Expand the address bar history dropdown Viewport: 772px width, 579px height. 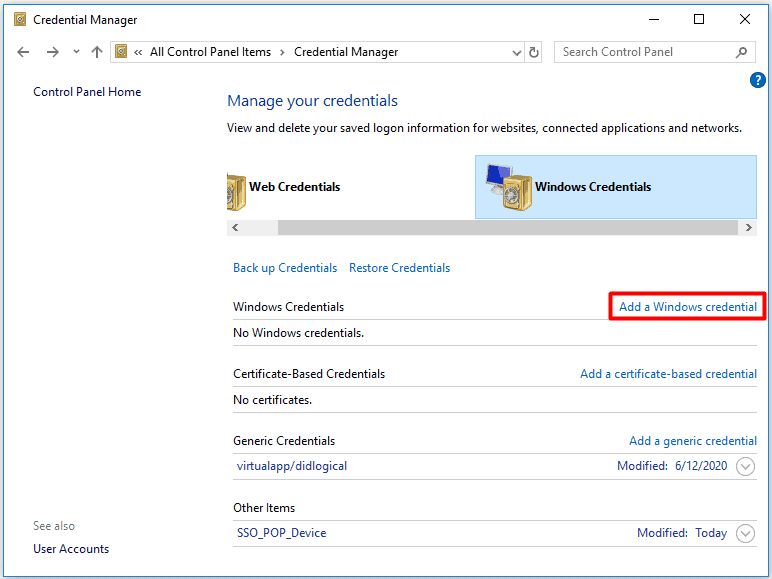tap(516, 52)
